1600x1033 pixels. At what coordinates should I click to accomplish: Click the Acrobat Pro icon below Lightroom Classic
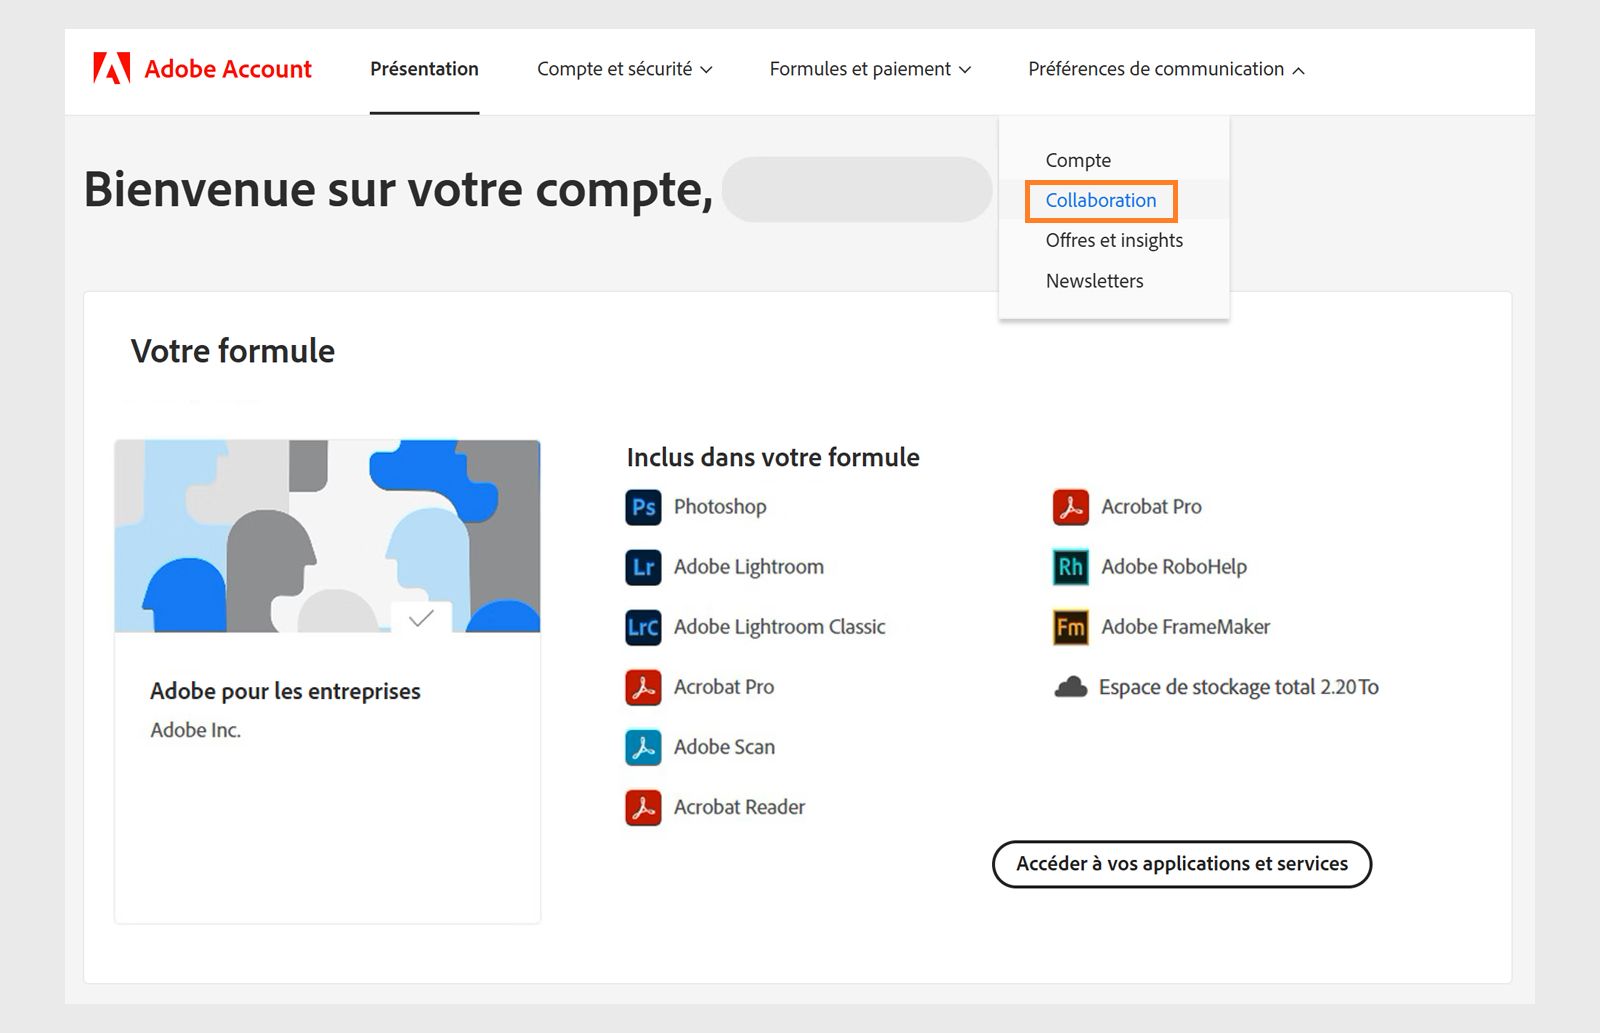click(643, 687)
